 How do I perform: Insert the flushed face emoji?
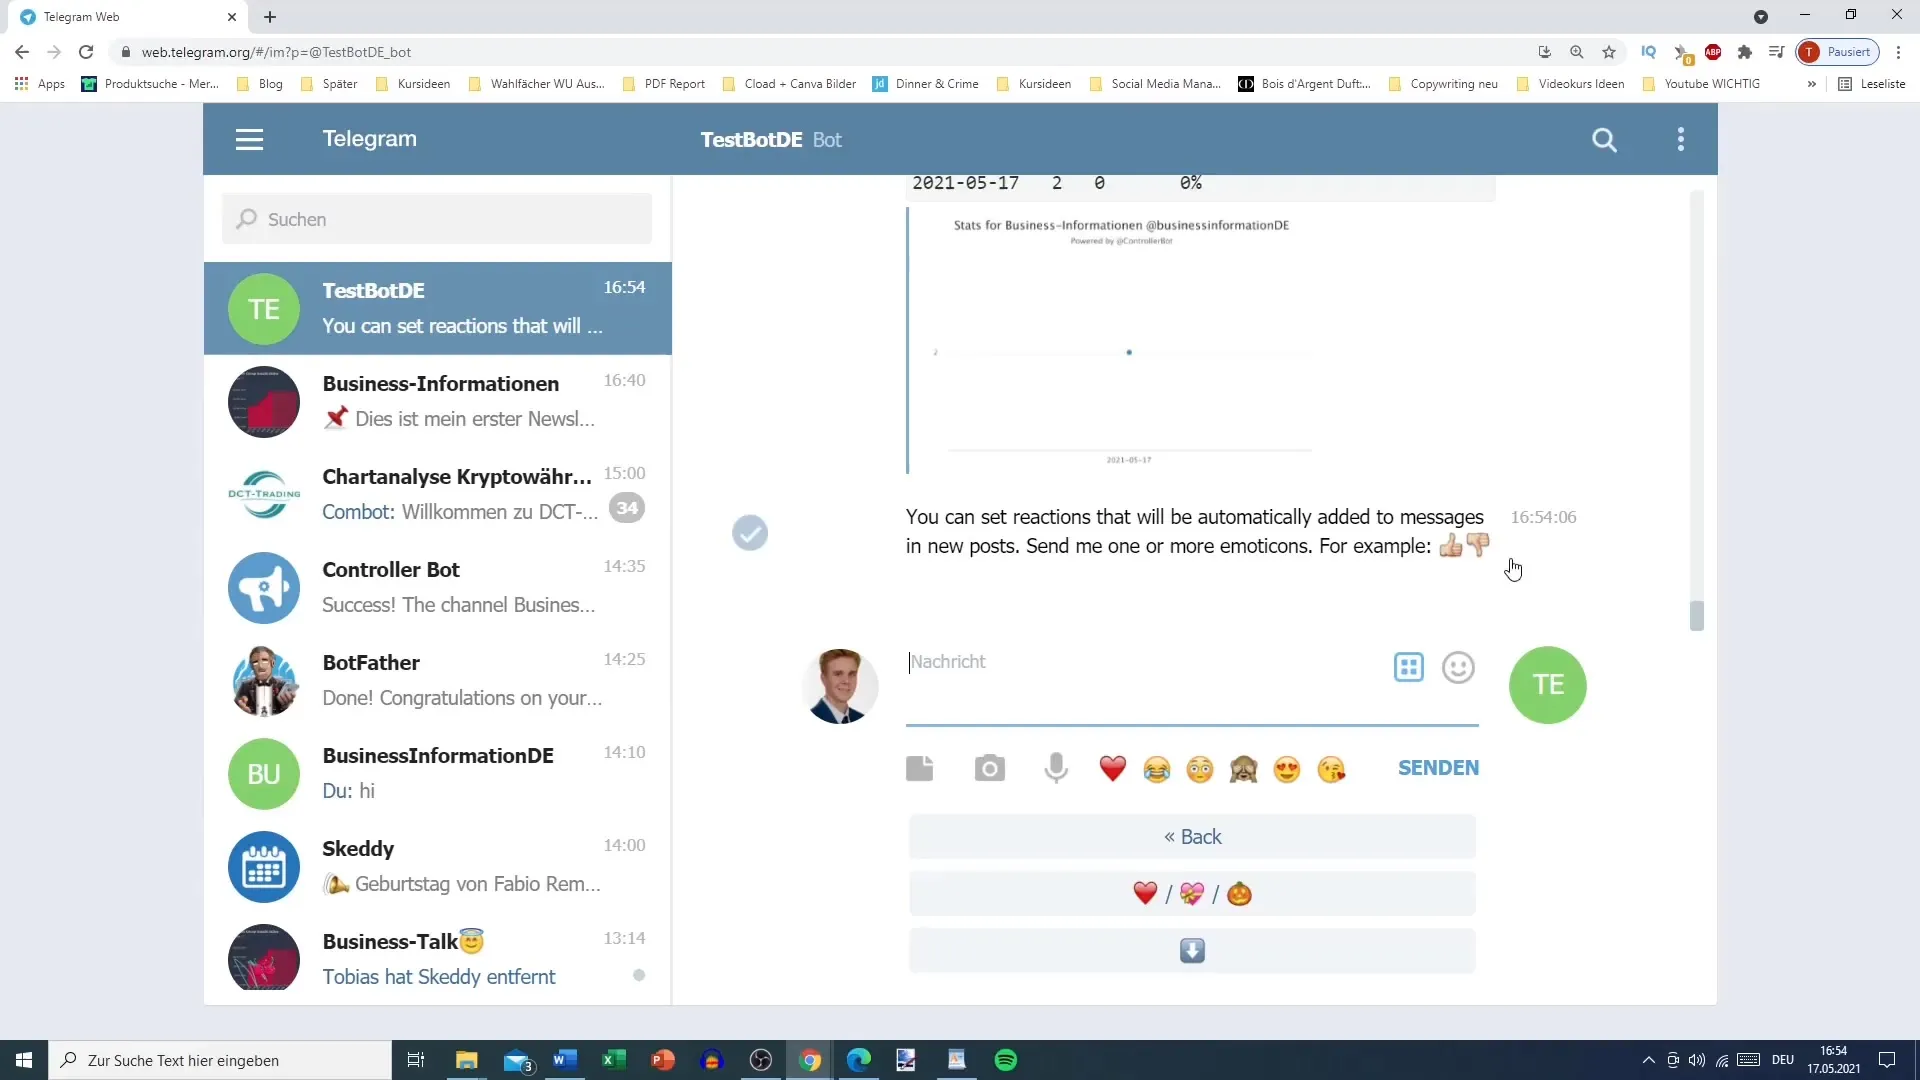pyautogui.click(x=1200, y=769)
